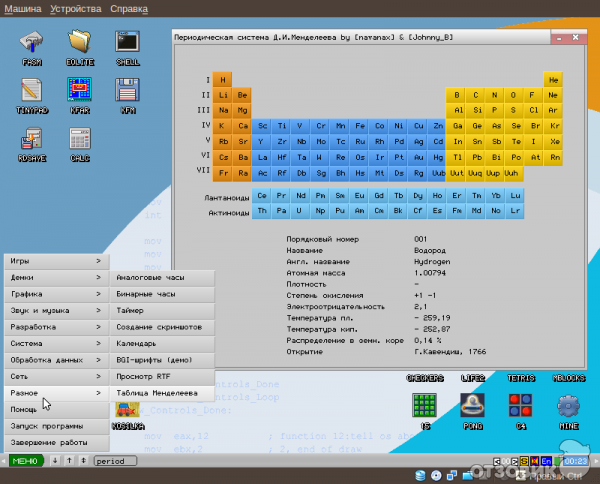
Task: Choose Календарь in the submenu
Action: click(x=161, y=343)
